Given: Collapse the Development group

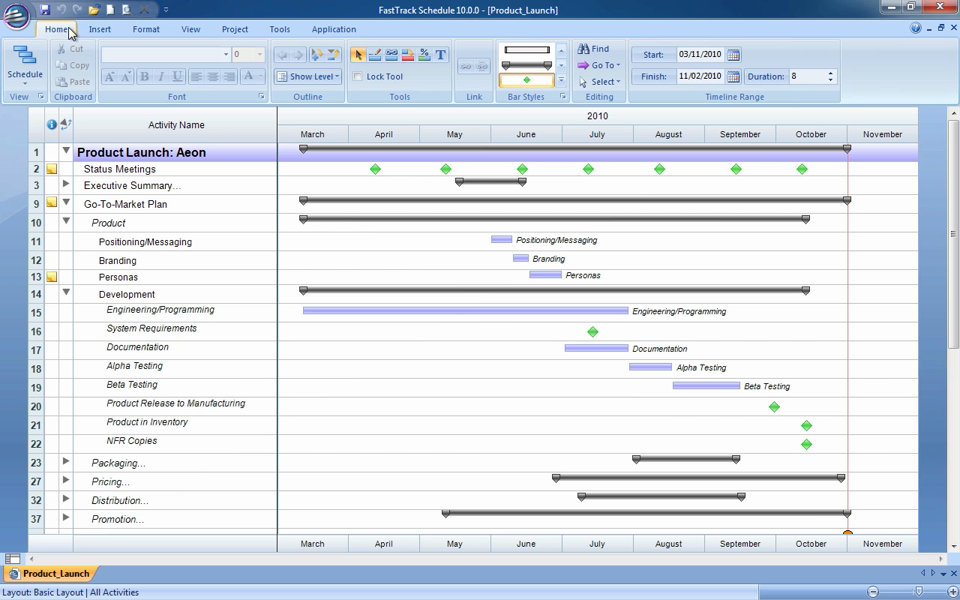Looking at the screenshot, I should point(66,293).
